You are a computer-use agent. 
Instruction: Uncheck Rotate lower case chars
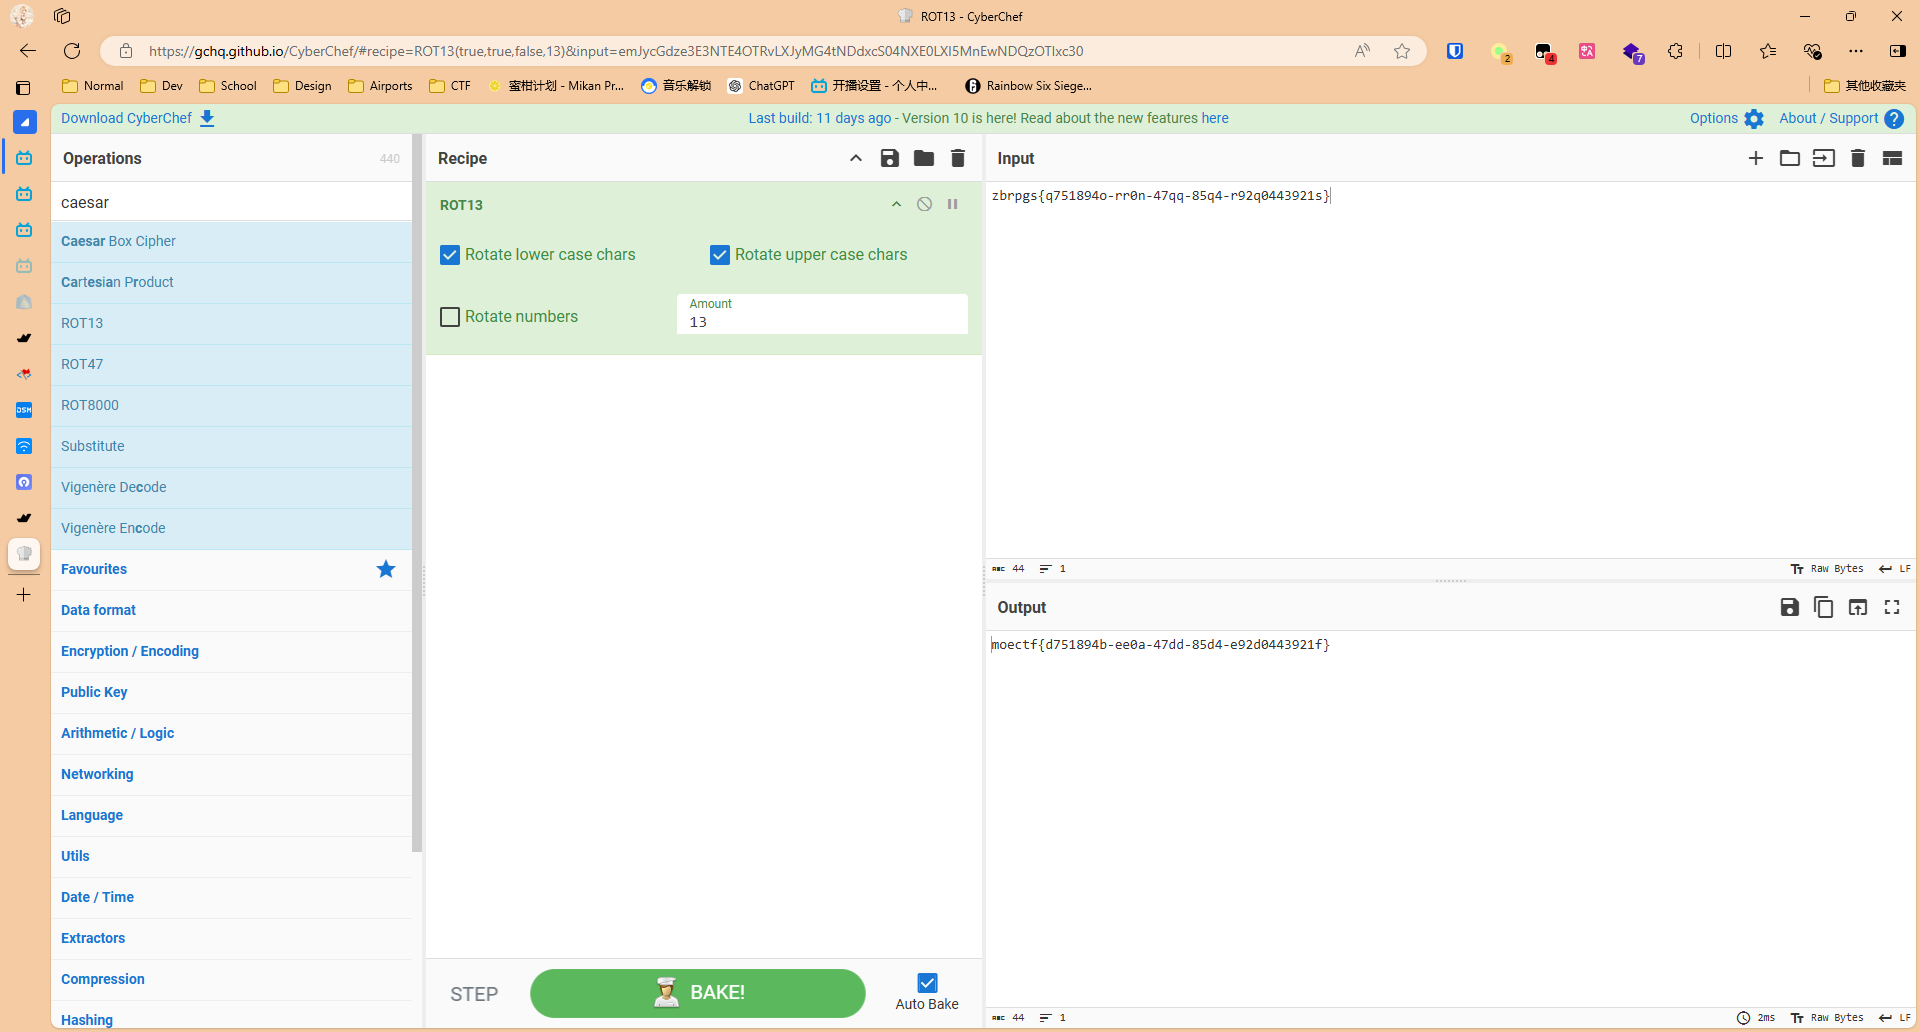(x=450, y=255)
